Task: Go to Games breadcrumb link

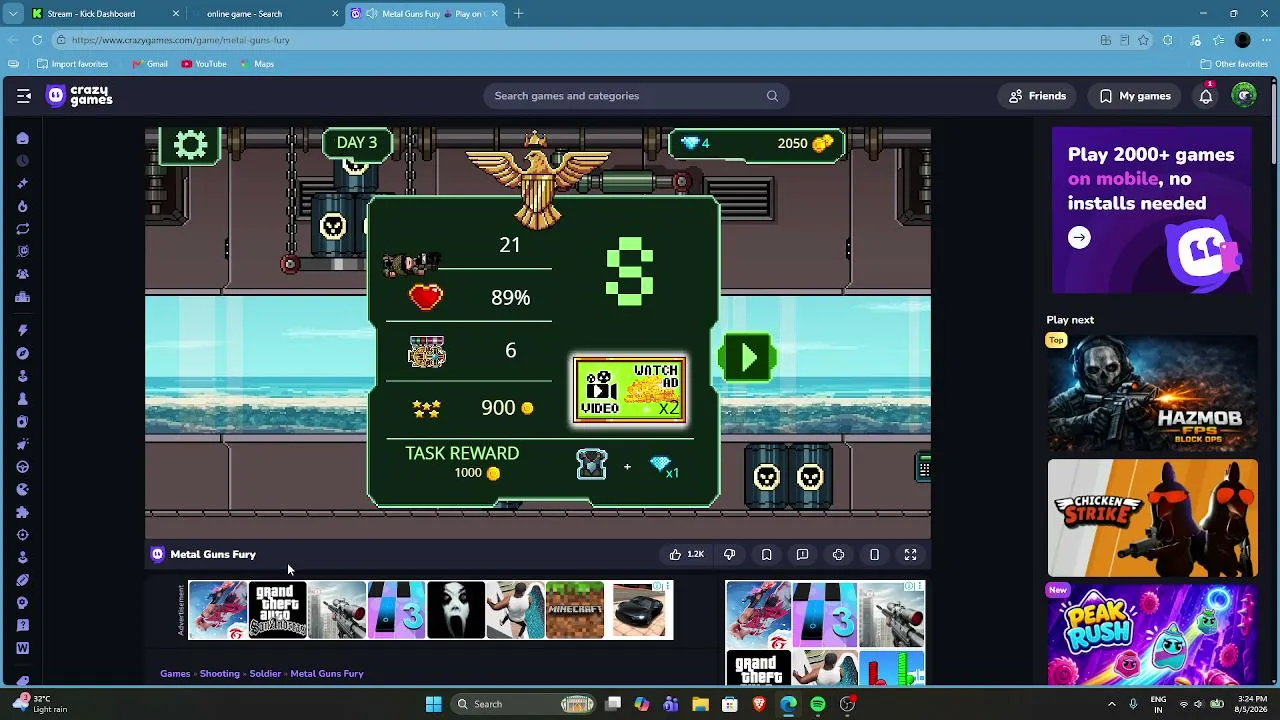Action: [175, 674]
